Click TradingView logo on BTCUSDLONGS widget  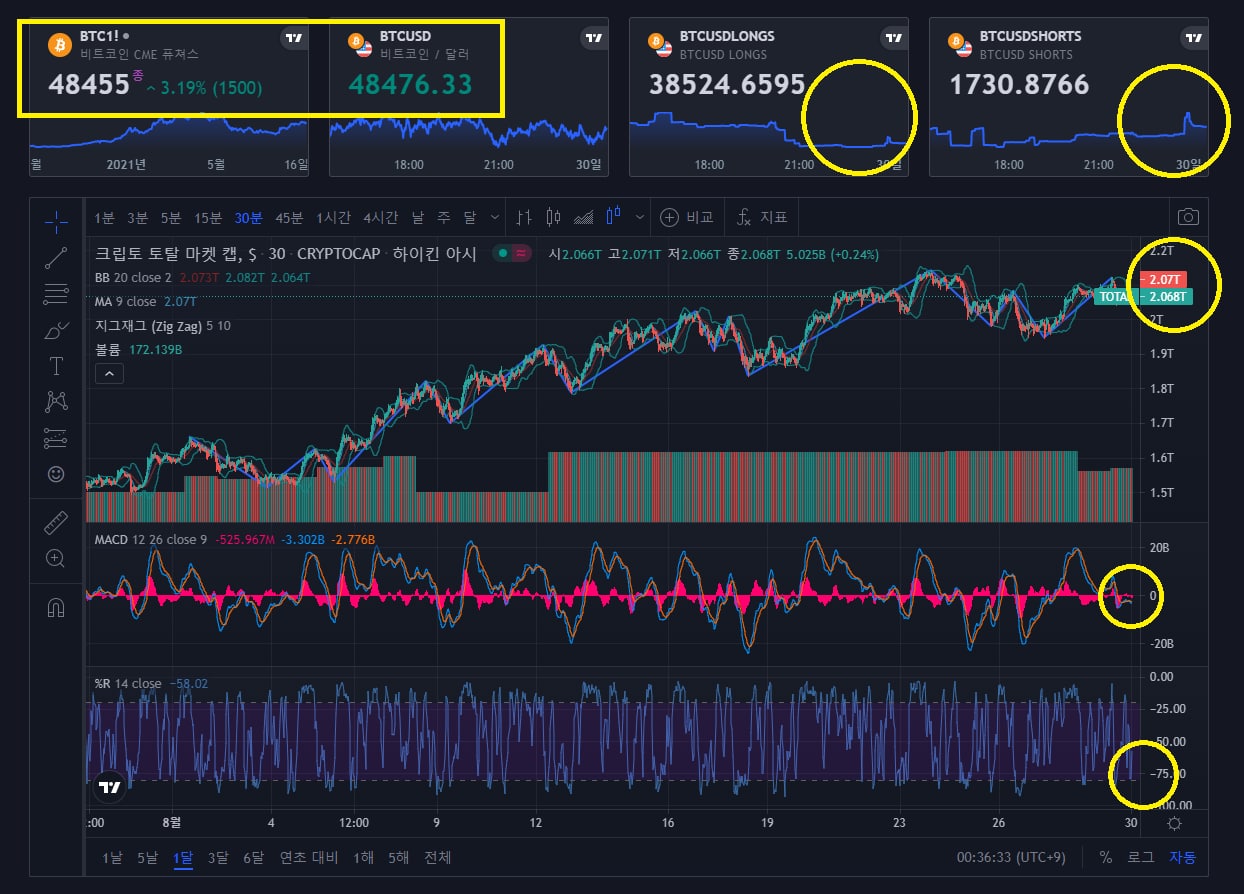[894, 38]
